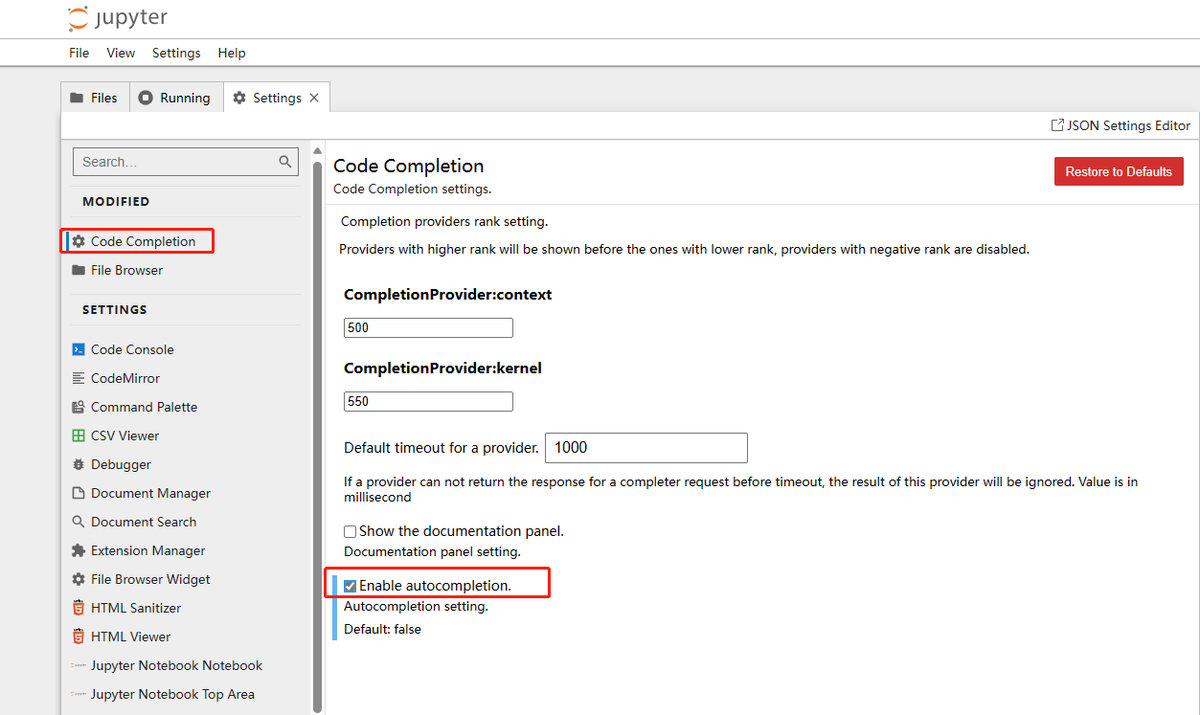Edit the CompletionProvider:context rank field
This screenshot has height=715, width=1200.
[x=428, y=328]
